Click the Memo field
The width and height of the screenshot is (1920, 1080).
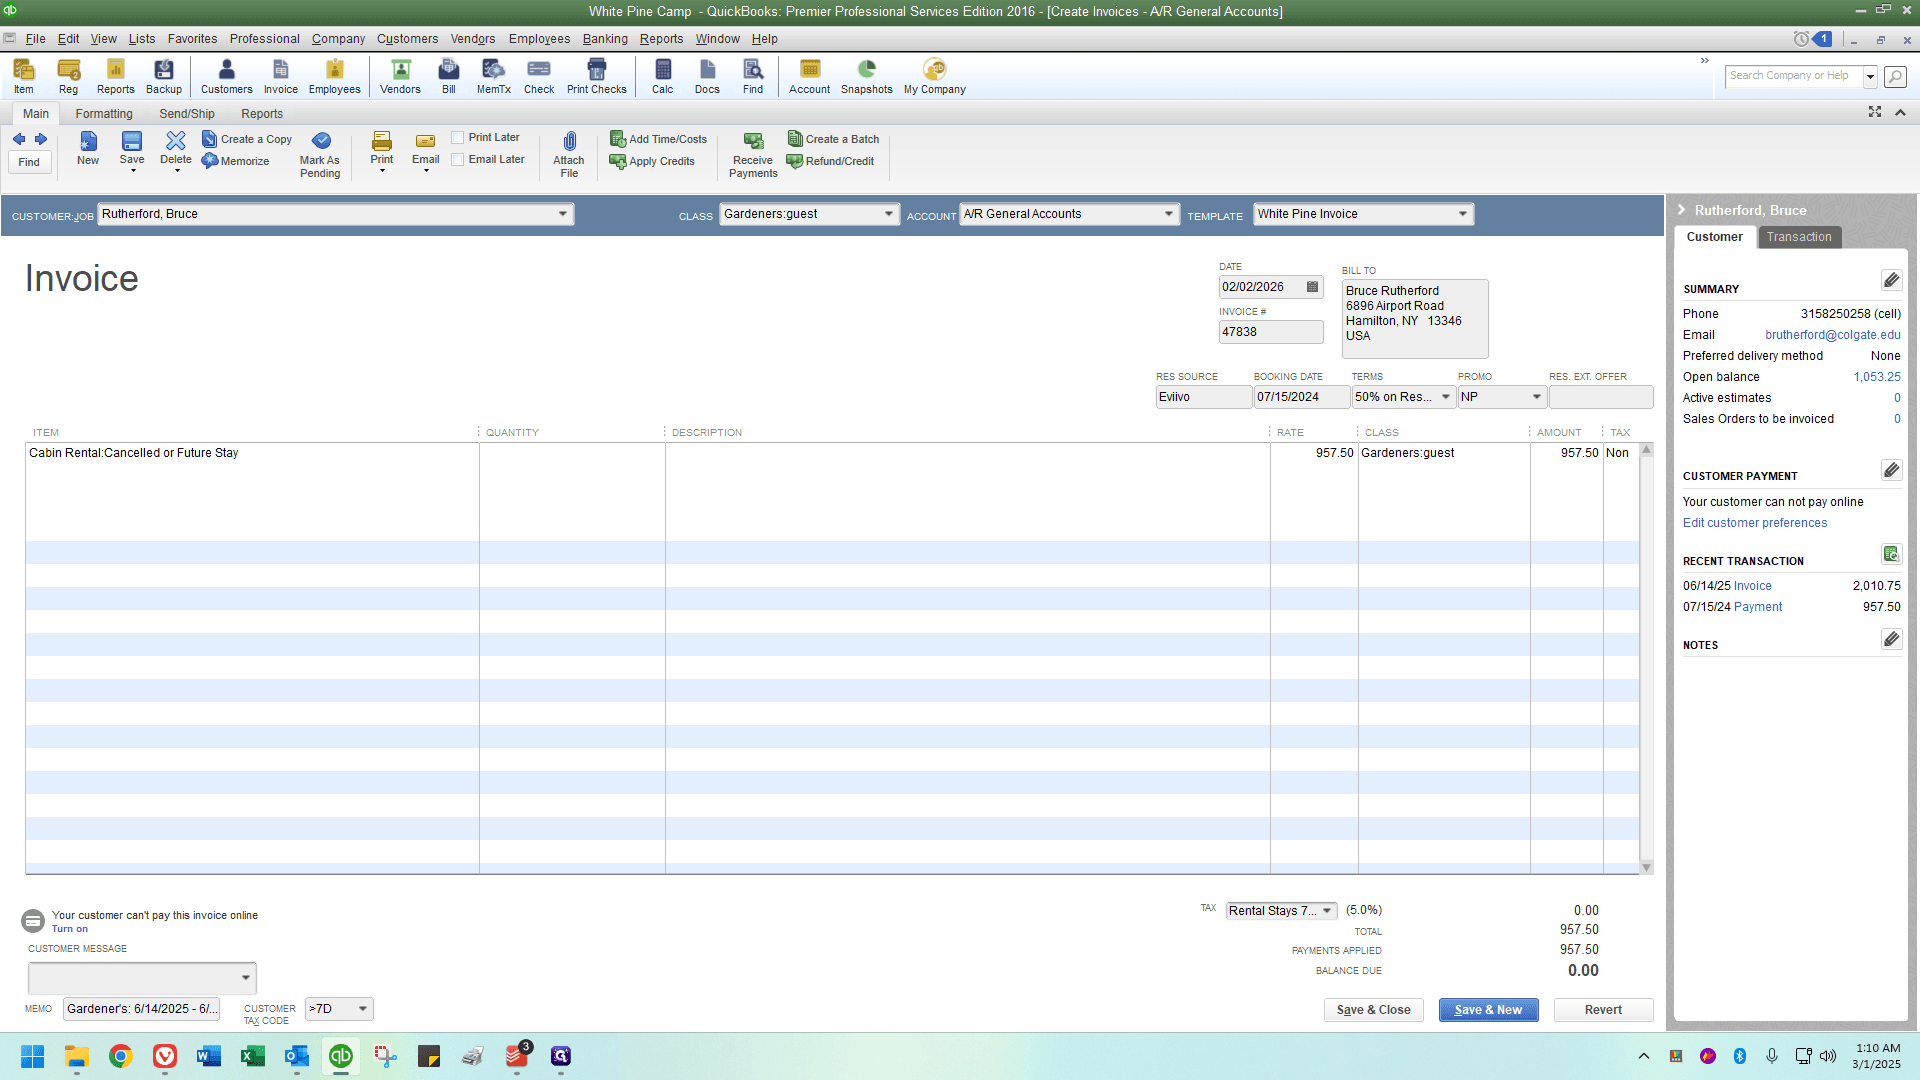(x=141, y=1009)
